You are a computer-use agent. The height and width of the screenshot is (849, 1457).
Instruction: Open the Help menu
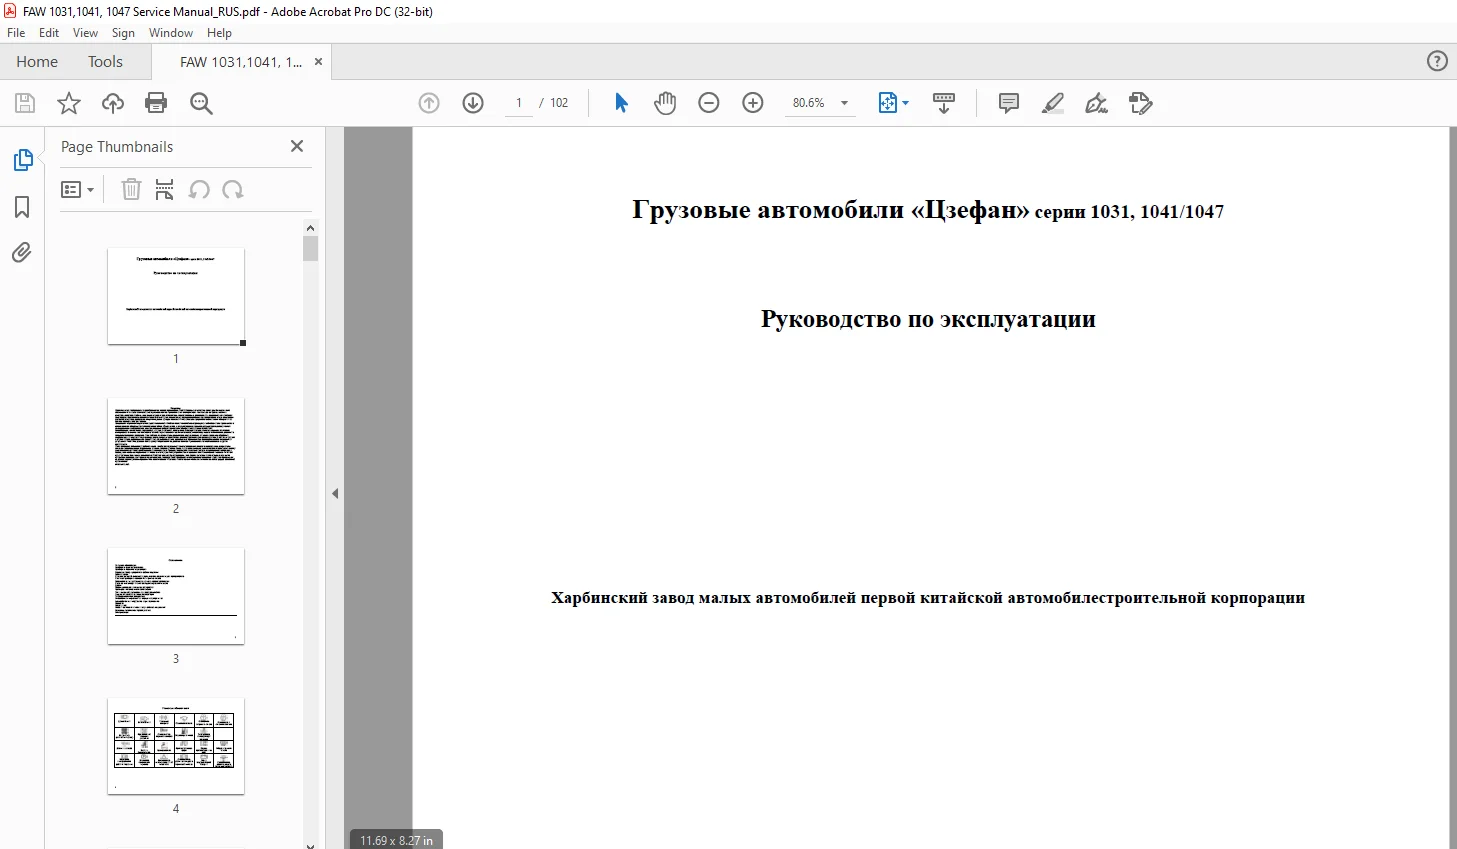tap(219, 33)
